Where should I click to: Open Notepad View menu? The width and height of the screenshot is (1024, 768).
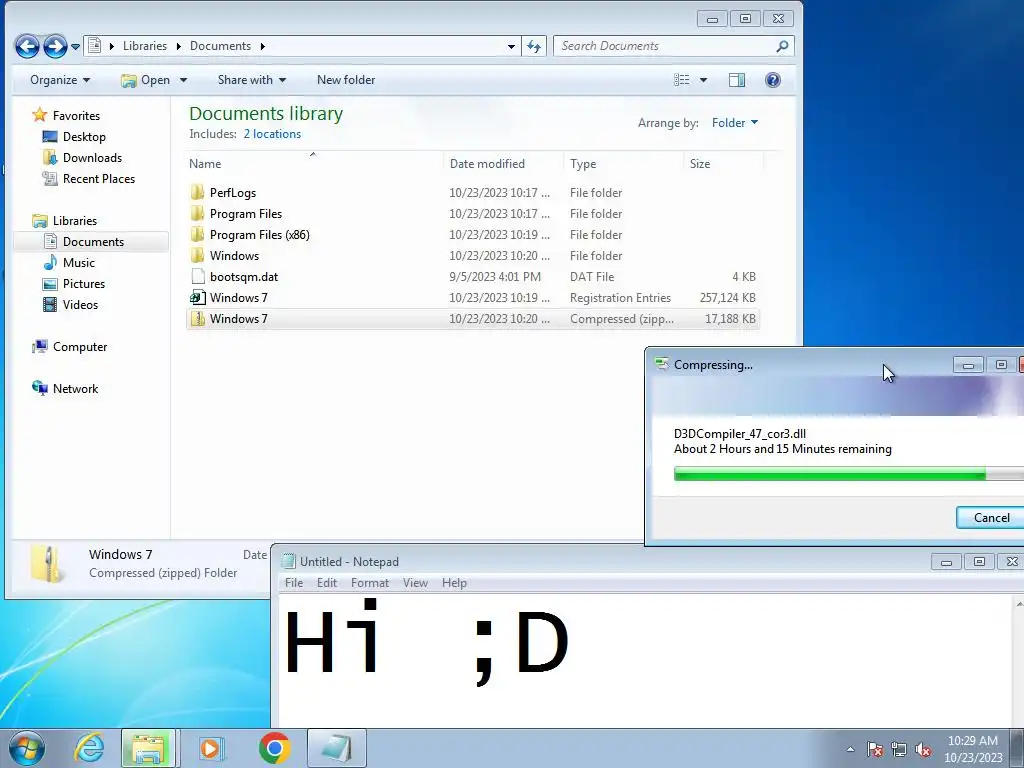(x=415, y=583)
